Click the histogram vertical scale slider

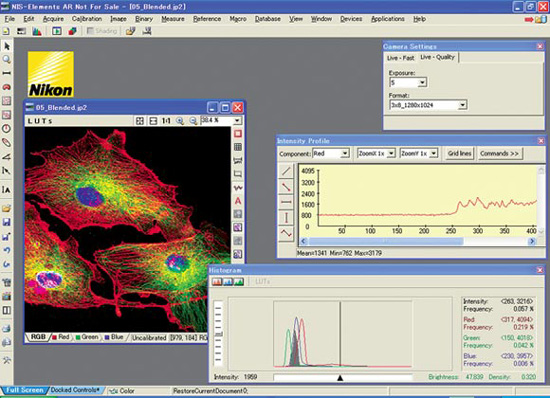pos(219,333)
